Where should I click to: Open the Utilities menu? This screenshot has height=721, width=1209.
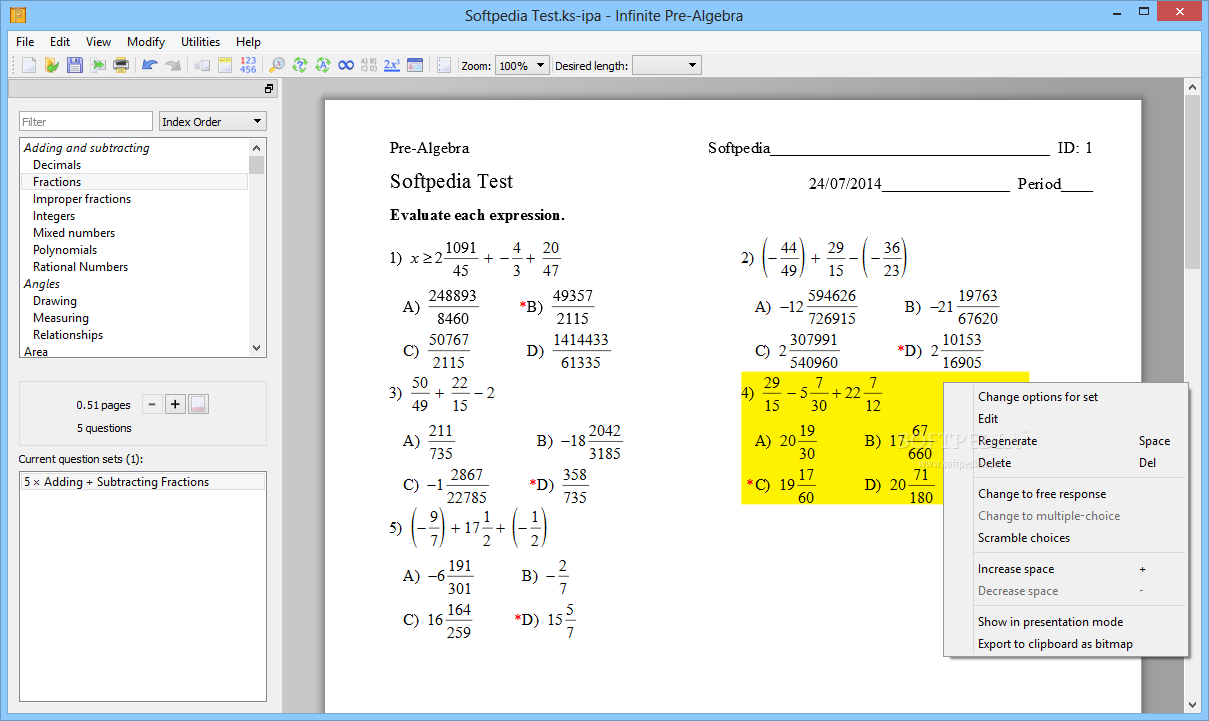pyautogui.click(x=200, y=42)
